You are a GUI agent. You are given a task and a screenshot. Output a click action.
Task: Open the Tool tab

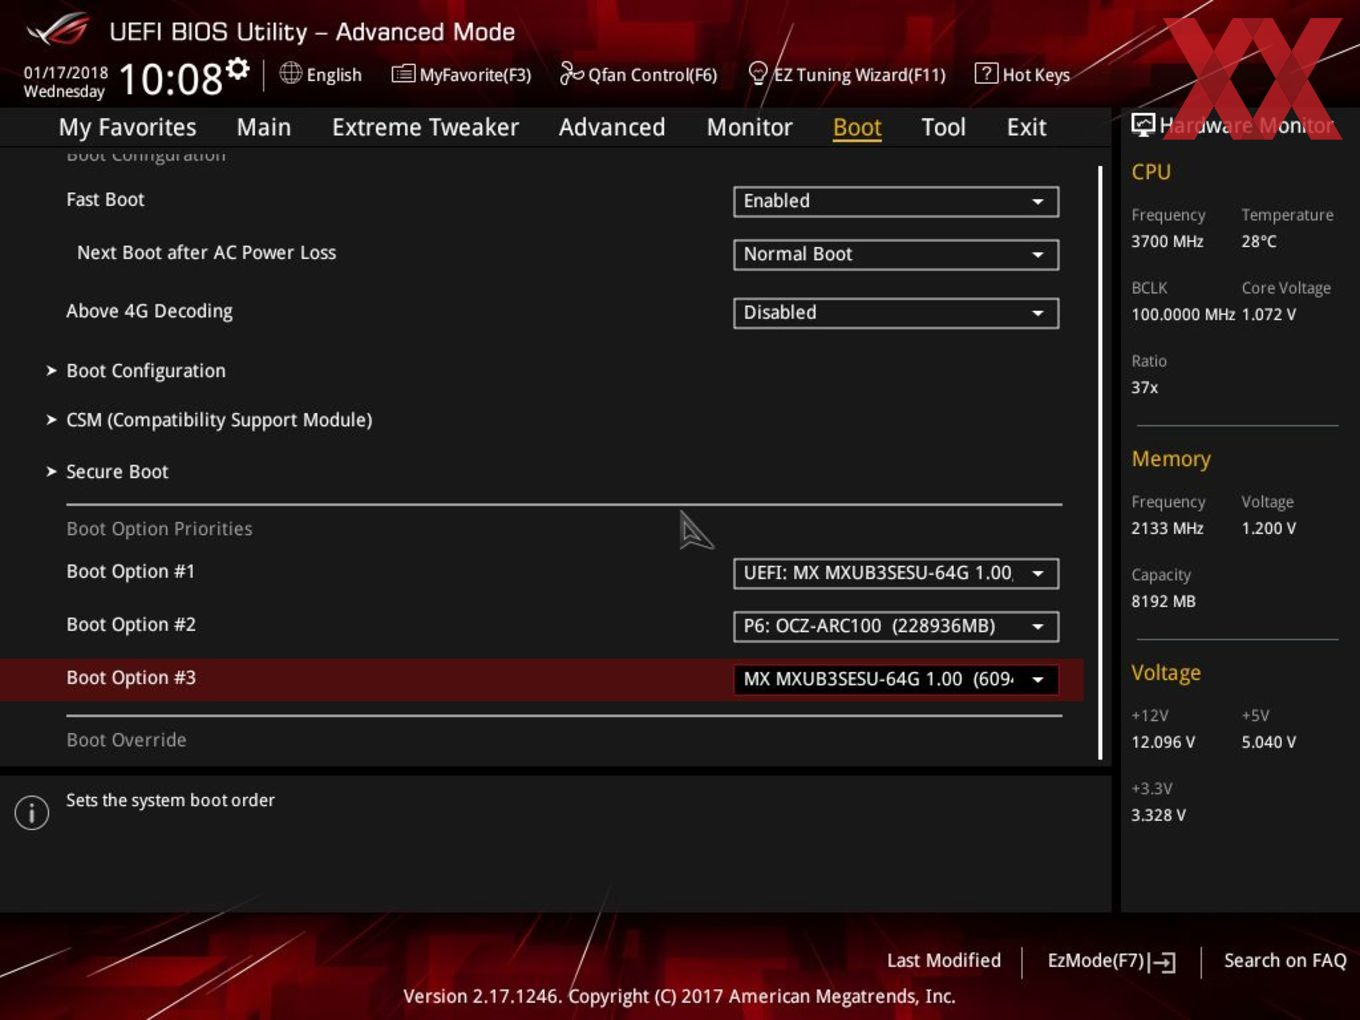[x=943, y=127]
